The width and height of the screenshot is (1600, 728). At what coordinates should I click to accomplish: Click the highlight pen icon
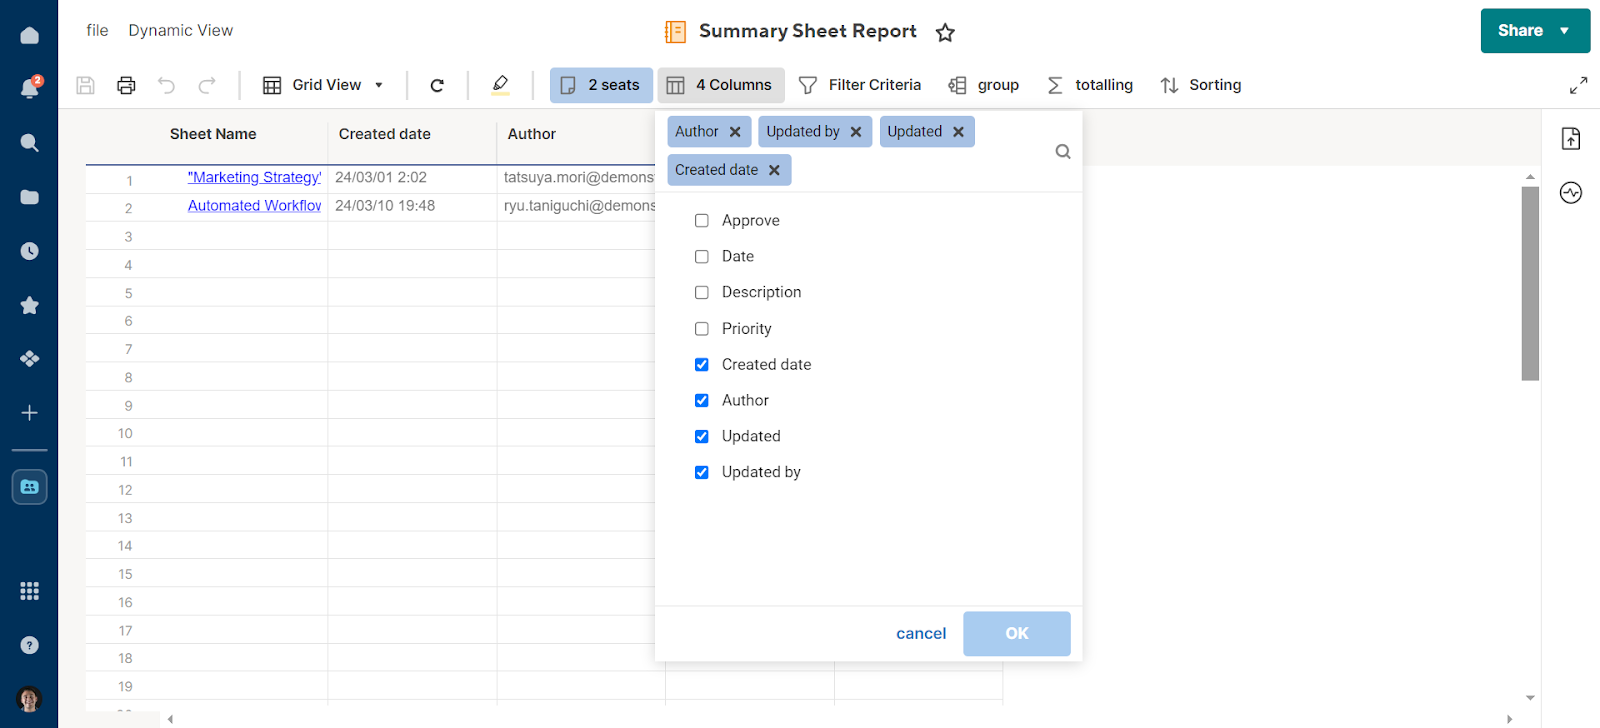(x=501, y=85)
